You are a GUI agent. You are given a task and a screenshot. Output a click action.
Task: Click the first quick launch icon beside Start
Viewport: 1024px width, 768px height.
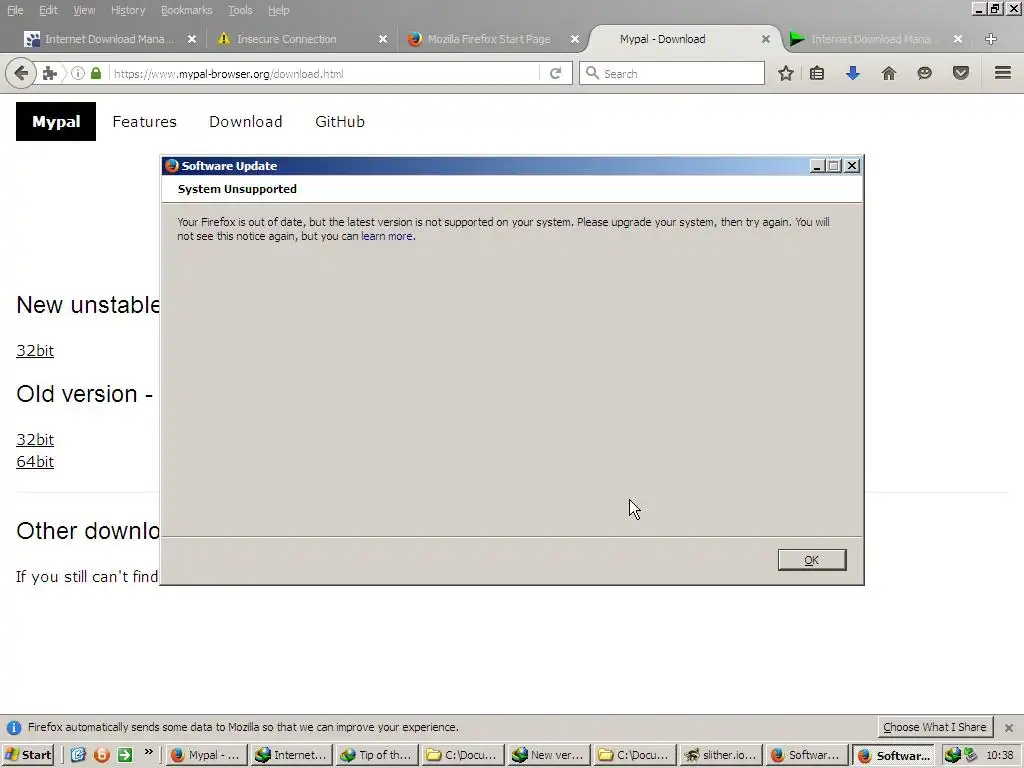[78, 755]
